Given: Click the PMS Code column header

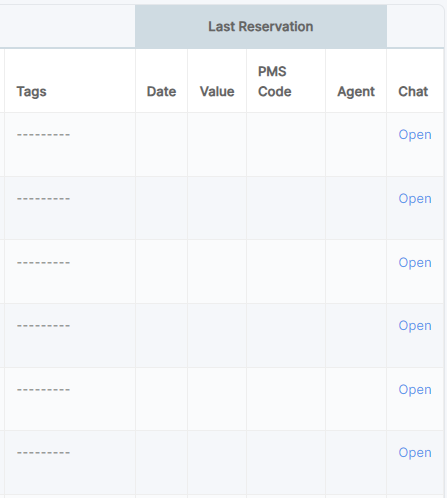Looking at the screenshot, I should pyautogui.click(x=275, y=82).
